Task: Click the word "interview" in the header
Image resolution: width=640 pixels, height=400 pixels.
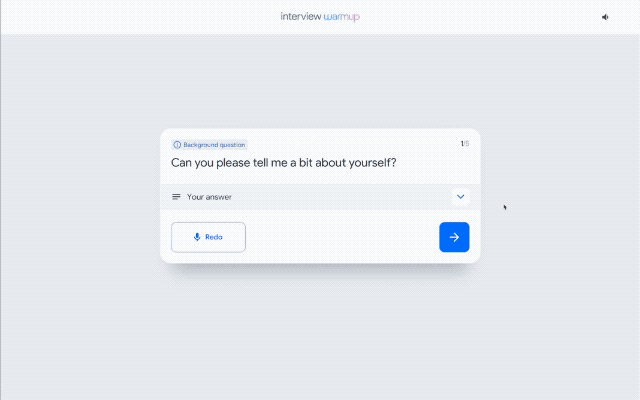Action: (x=301, y=17)
